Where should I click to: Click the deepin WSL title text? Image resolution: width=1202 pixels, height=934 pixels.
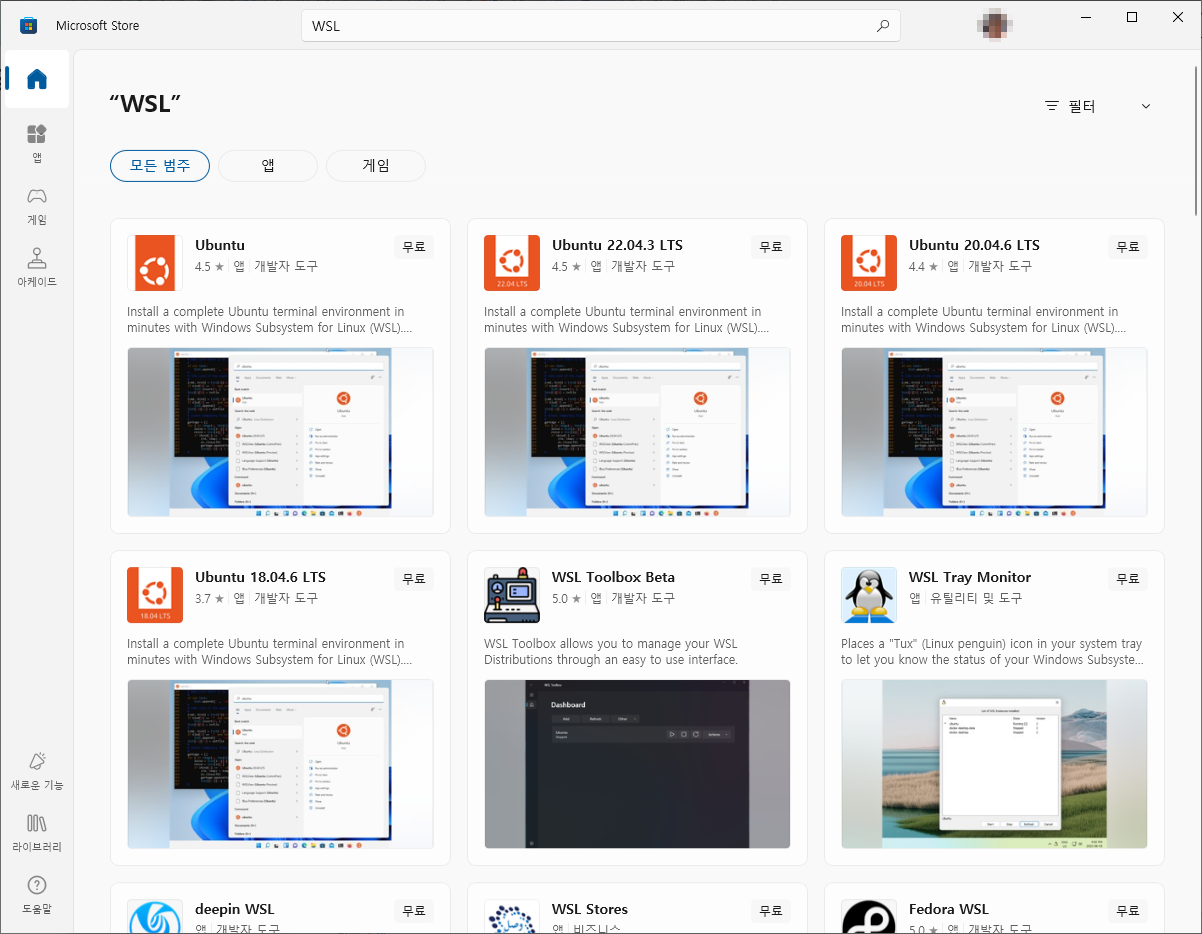[x=234, y=909]
